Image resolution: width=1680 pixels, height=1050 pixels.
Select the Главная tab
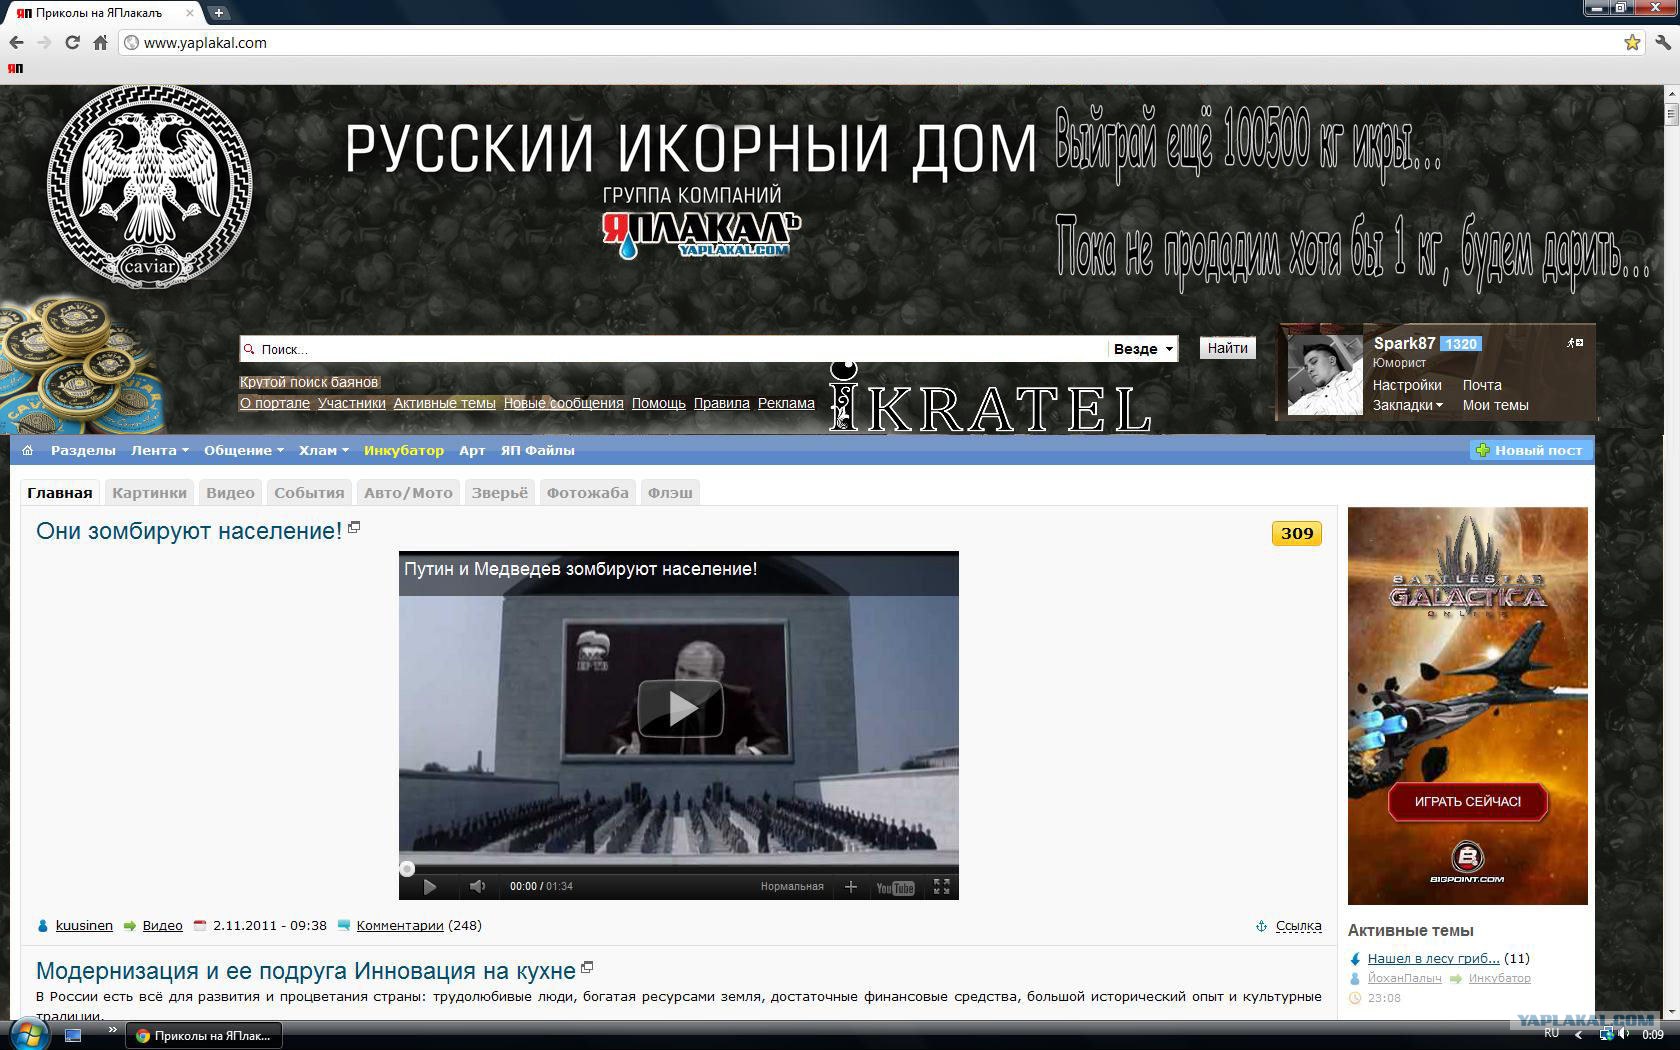[60, 492]
